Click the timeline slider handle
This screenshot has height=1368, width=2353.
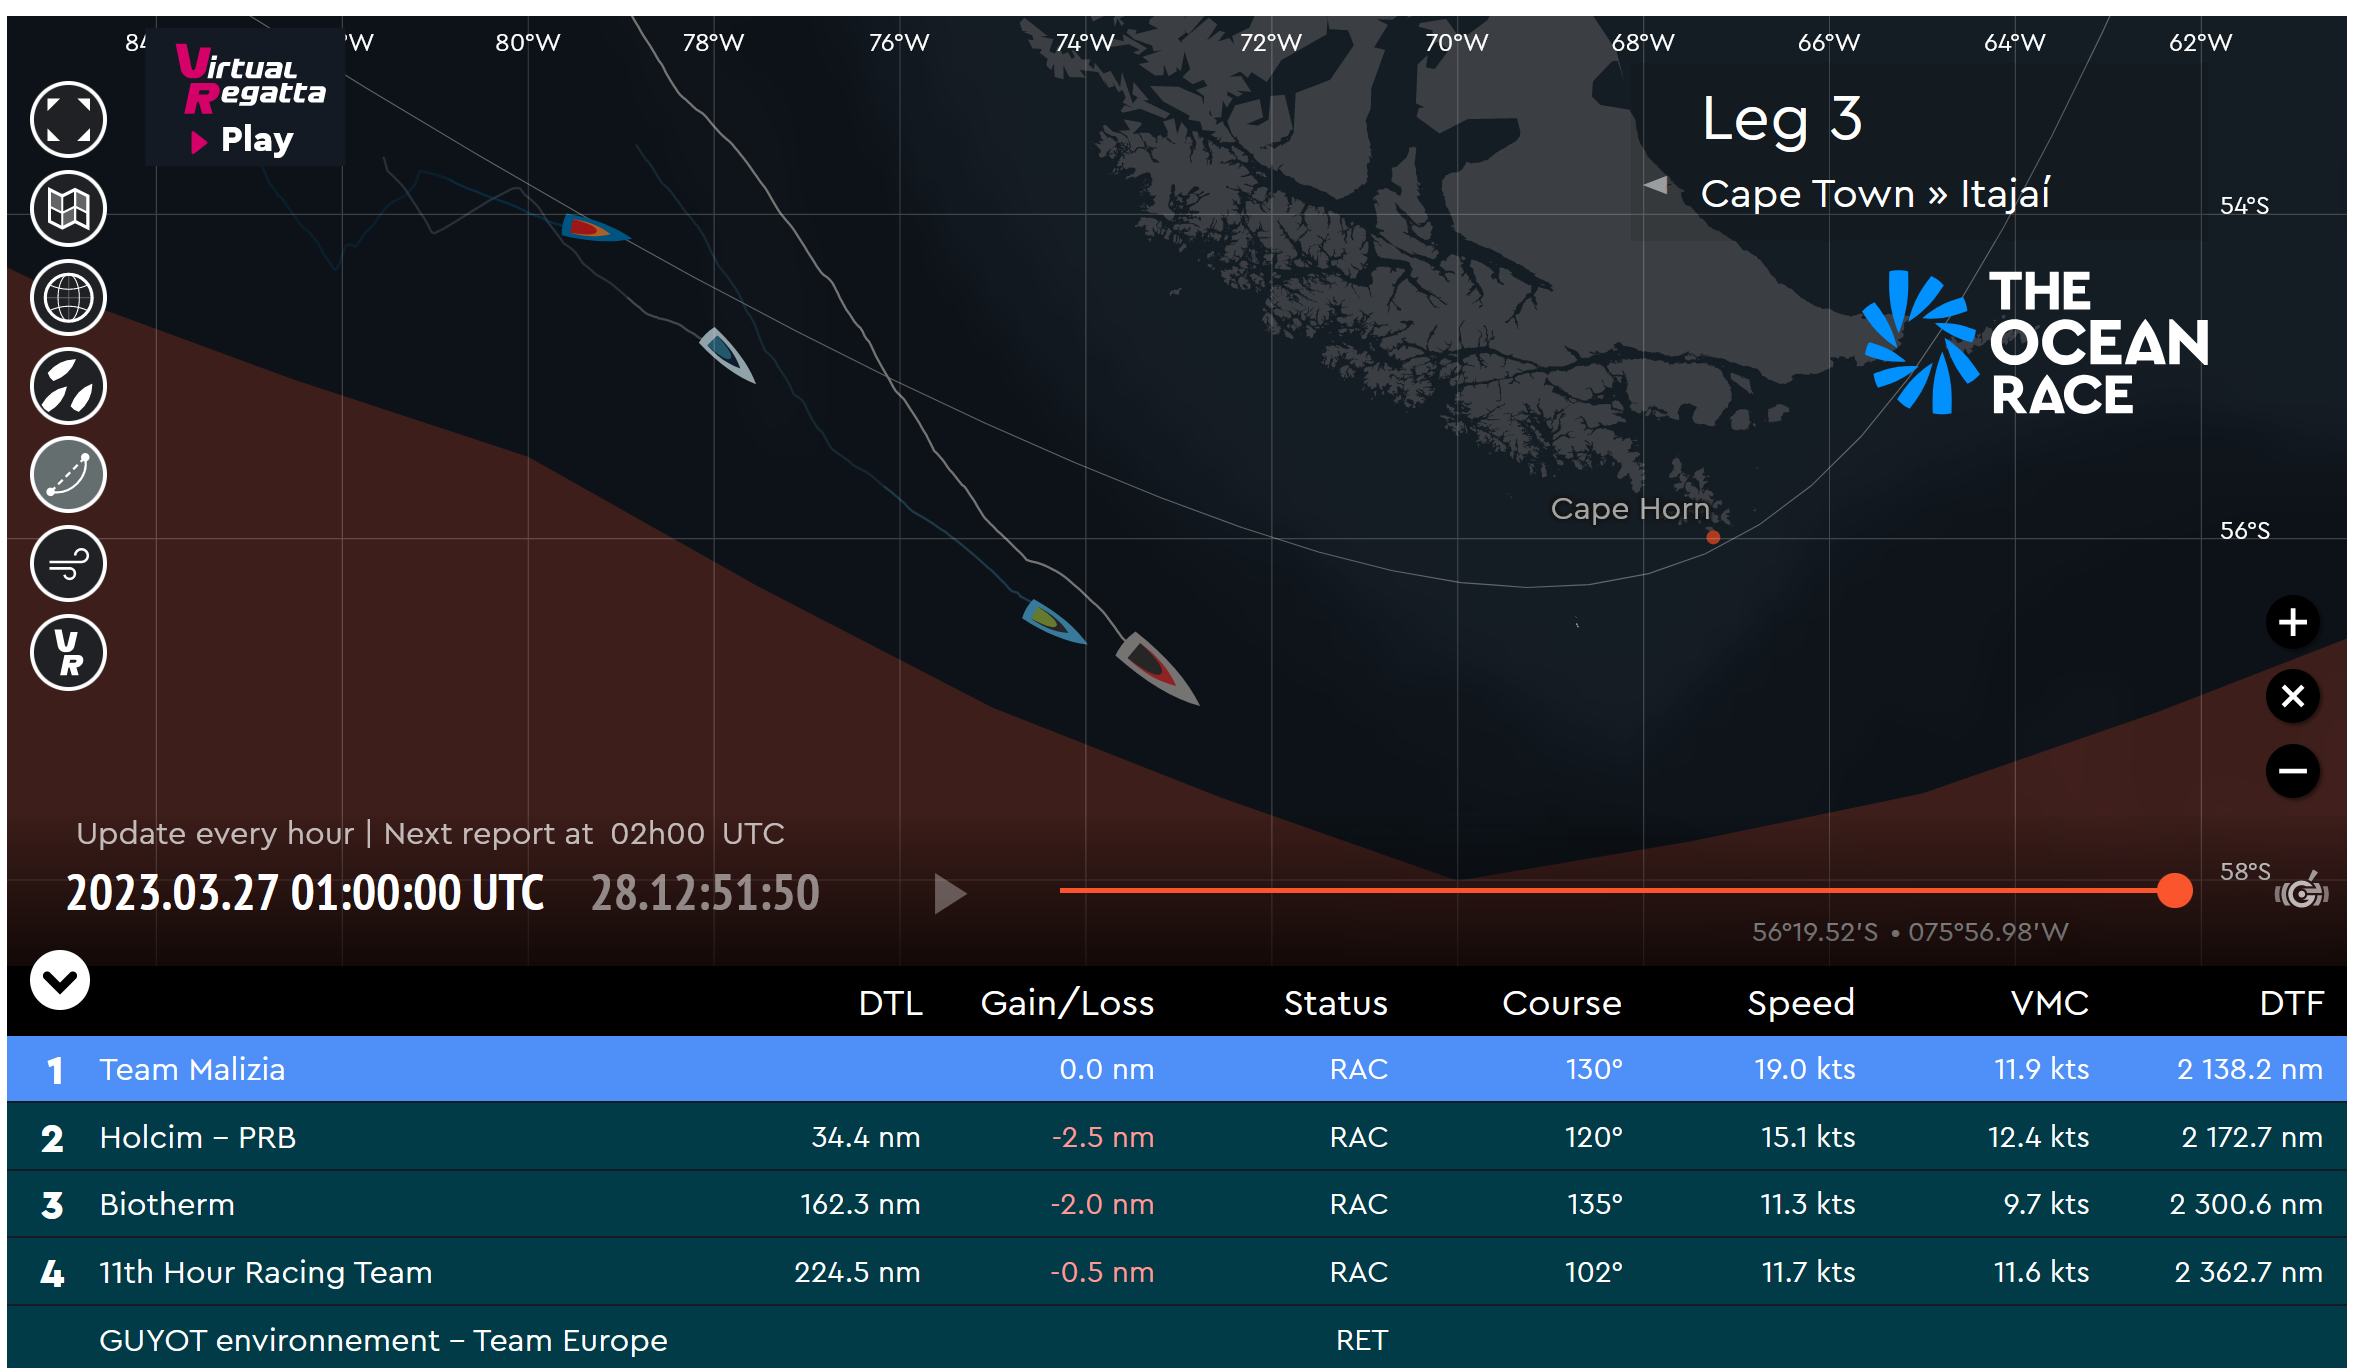click(2174, 890)
